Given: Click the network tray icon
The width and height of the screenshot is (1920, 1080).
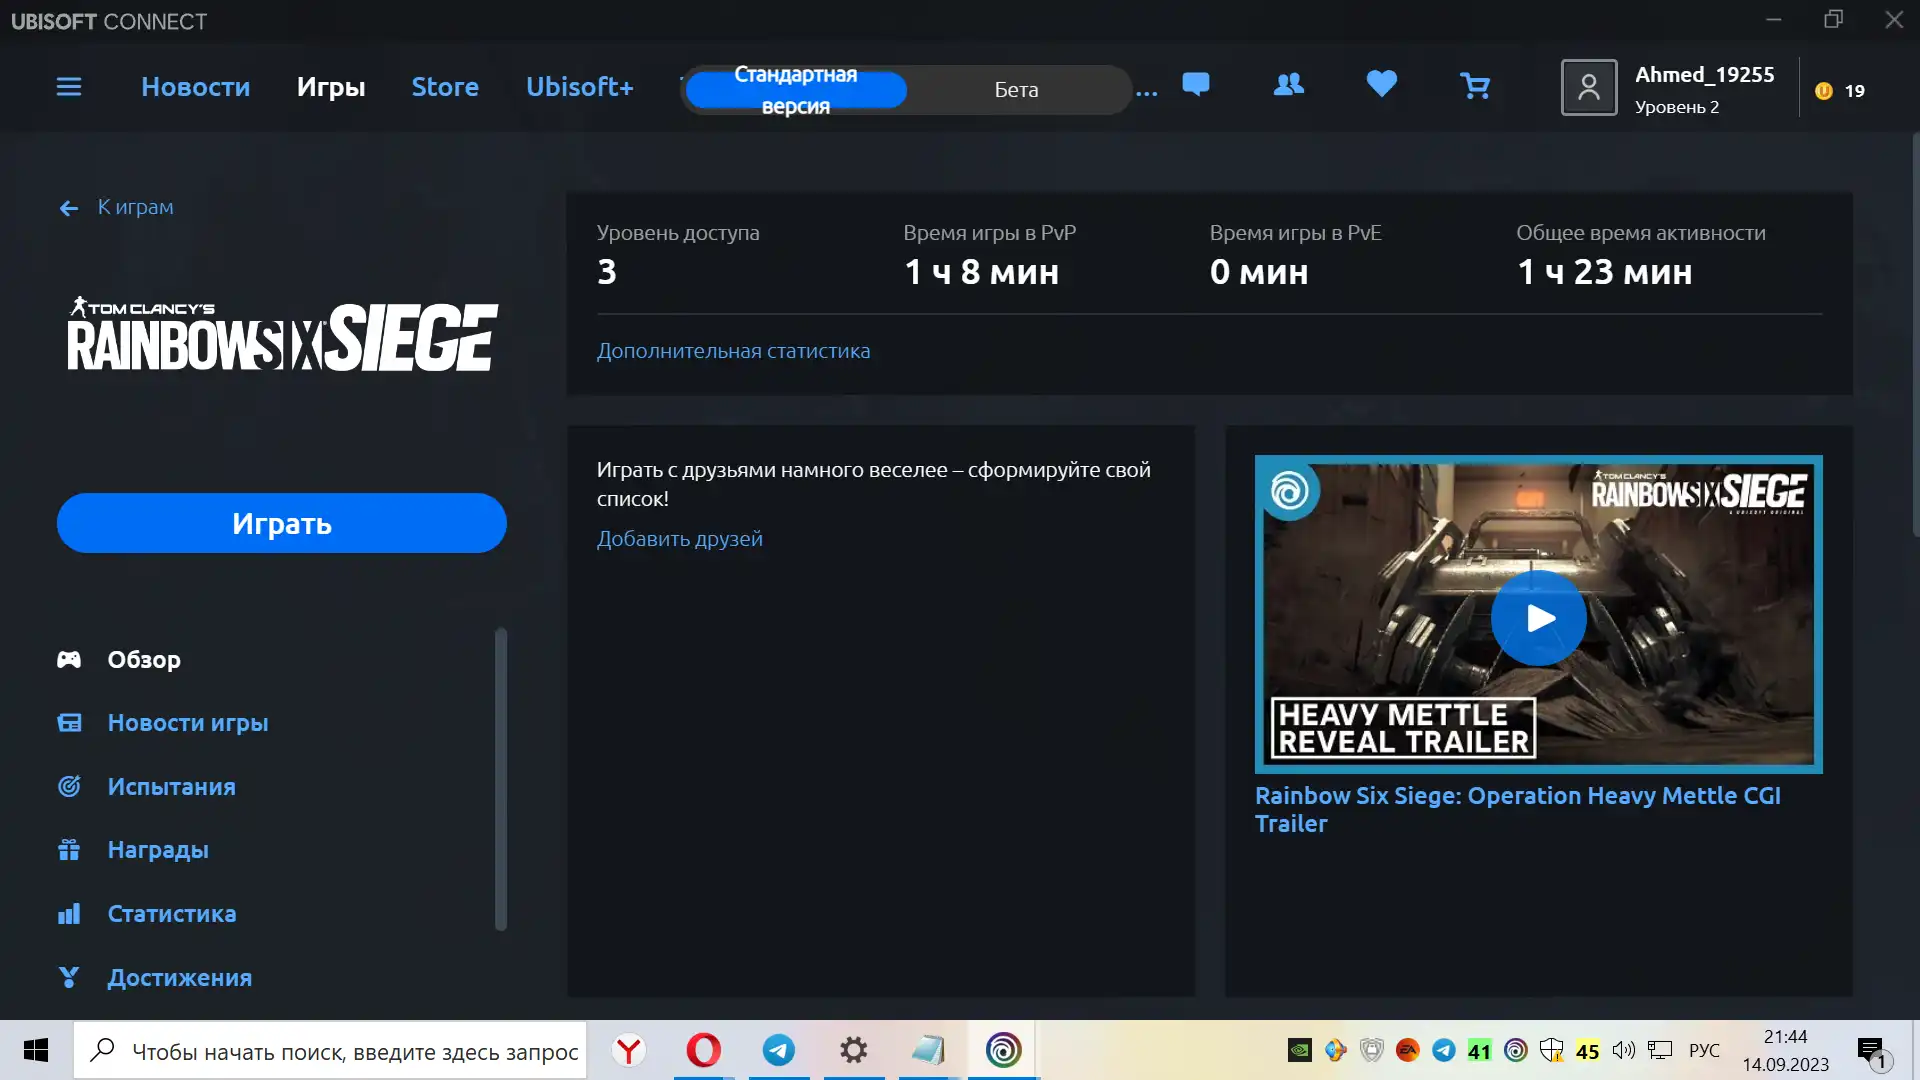Looking at the screenshot, I should [1660, 1050].
